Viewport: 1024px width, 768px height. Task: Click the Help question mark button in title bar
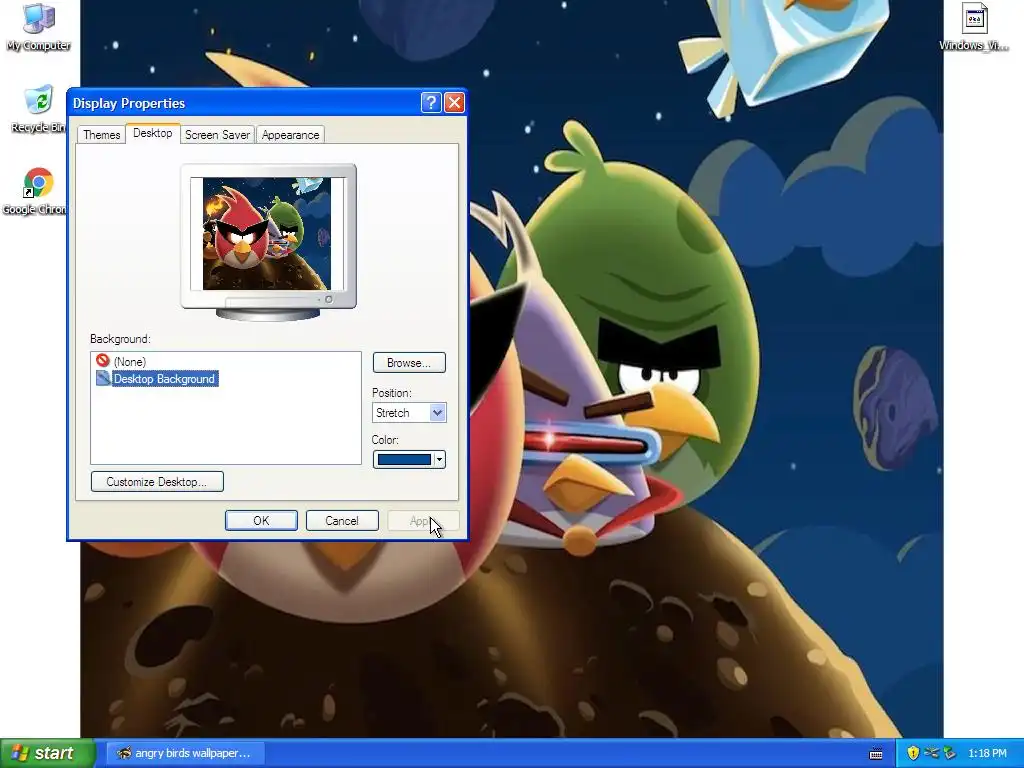coord(431,103)
